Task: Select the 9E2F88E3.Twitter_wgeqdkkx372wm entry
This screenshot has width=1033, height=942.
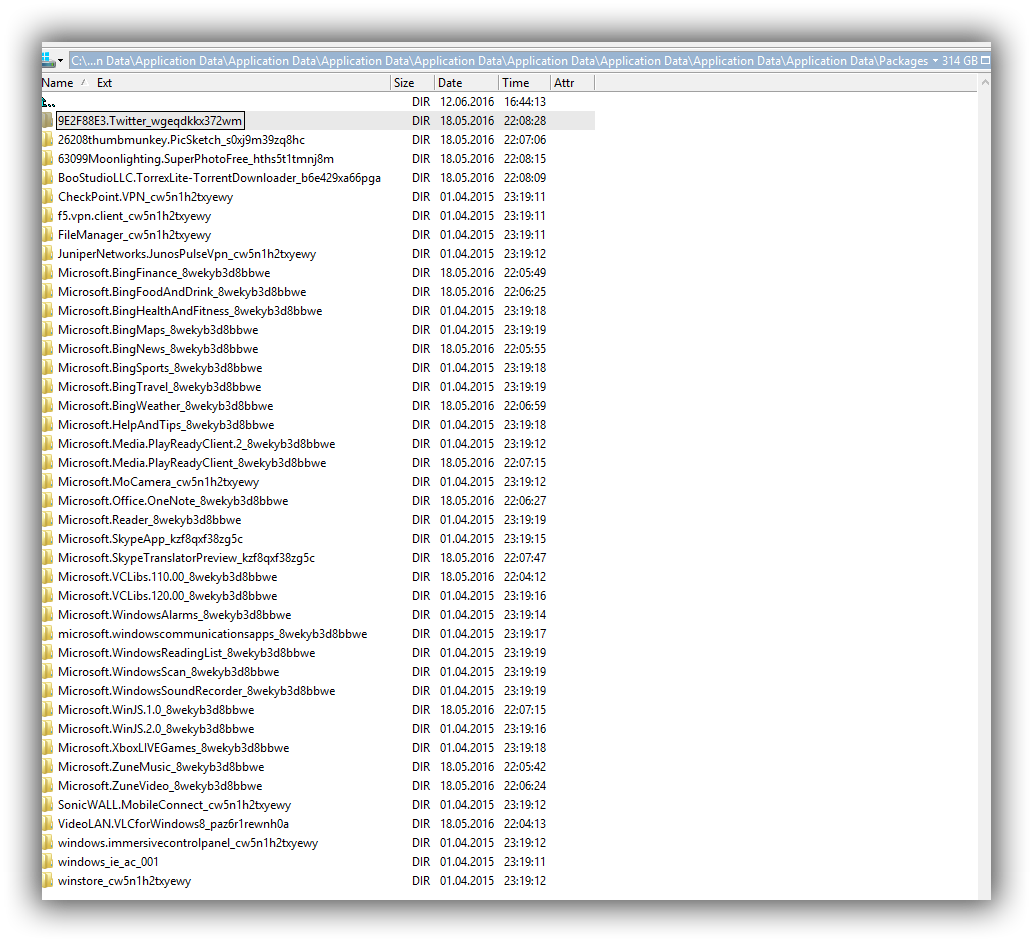Action: pyautogui.click(x=150, y=121)
